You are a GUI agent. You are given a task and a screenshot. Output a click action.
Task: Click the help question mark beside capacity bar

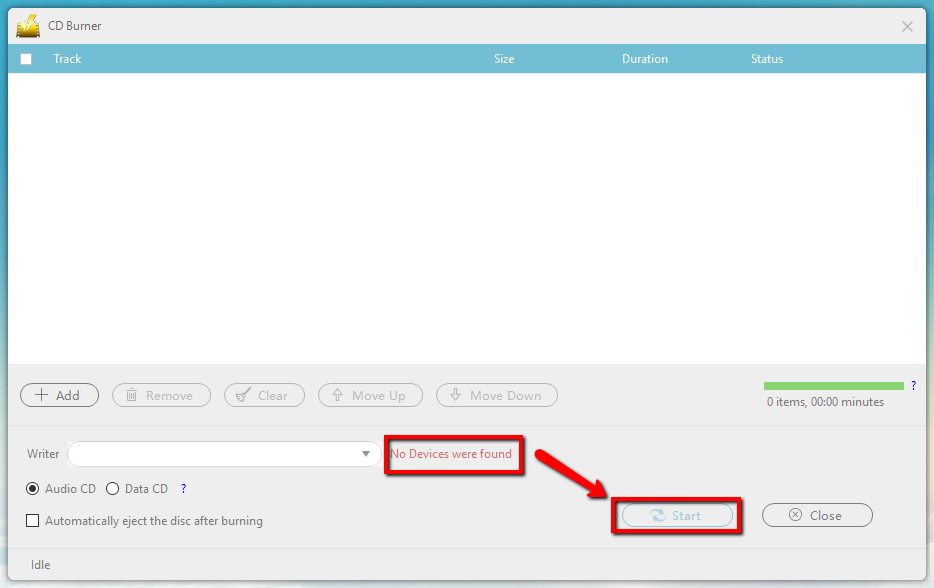(x=913, y=385)
